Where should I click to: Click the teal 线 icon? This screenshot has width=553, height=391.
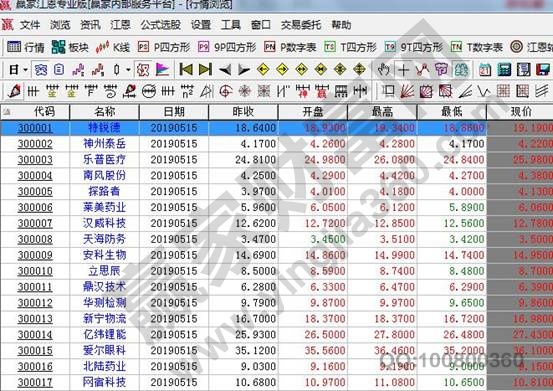coord(460,70)
